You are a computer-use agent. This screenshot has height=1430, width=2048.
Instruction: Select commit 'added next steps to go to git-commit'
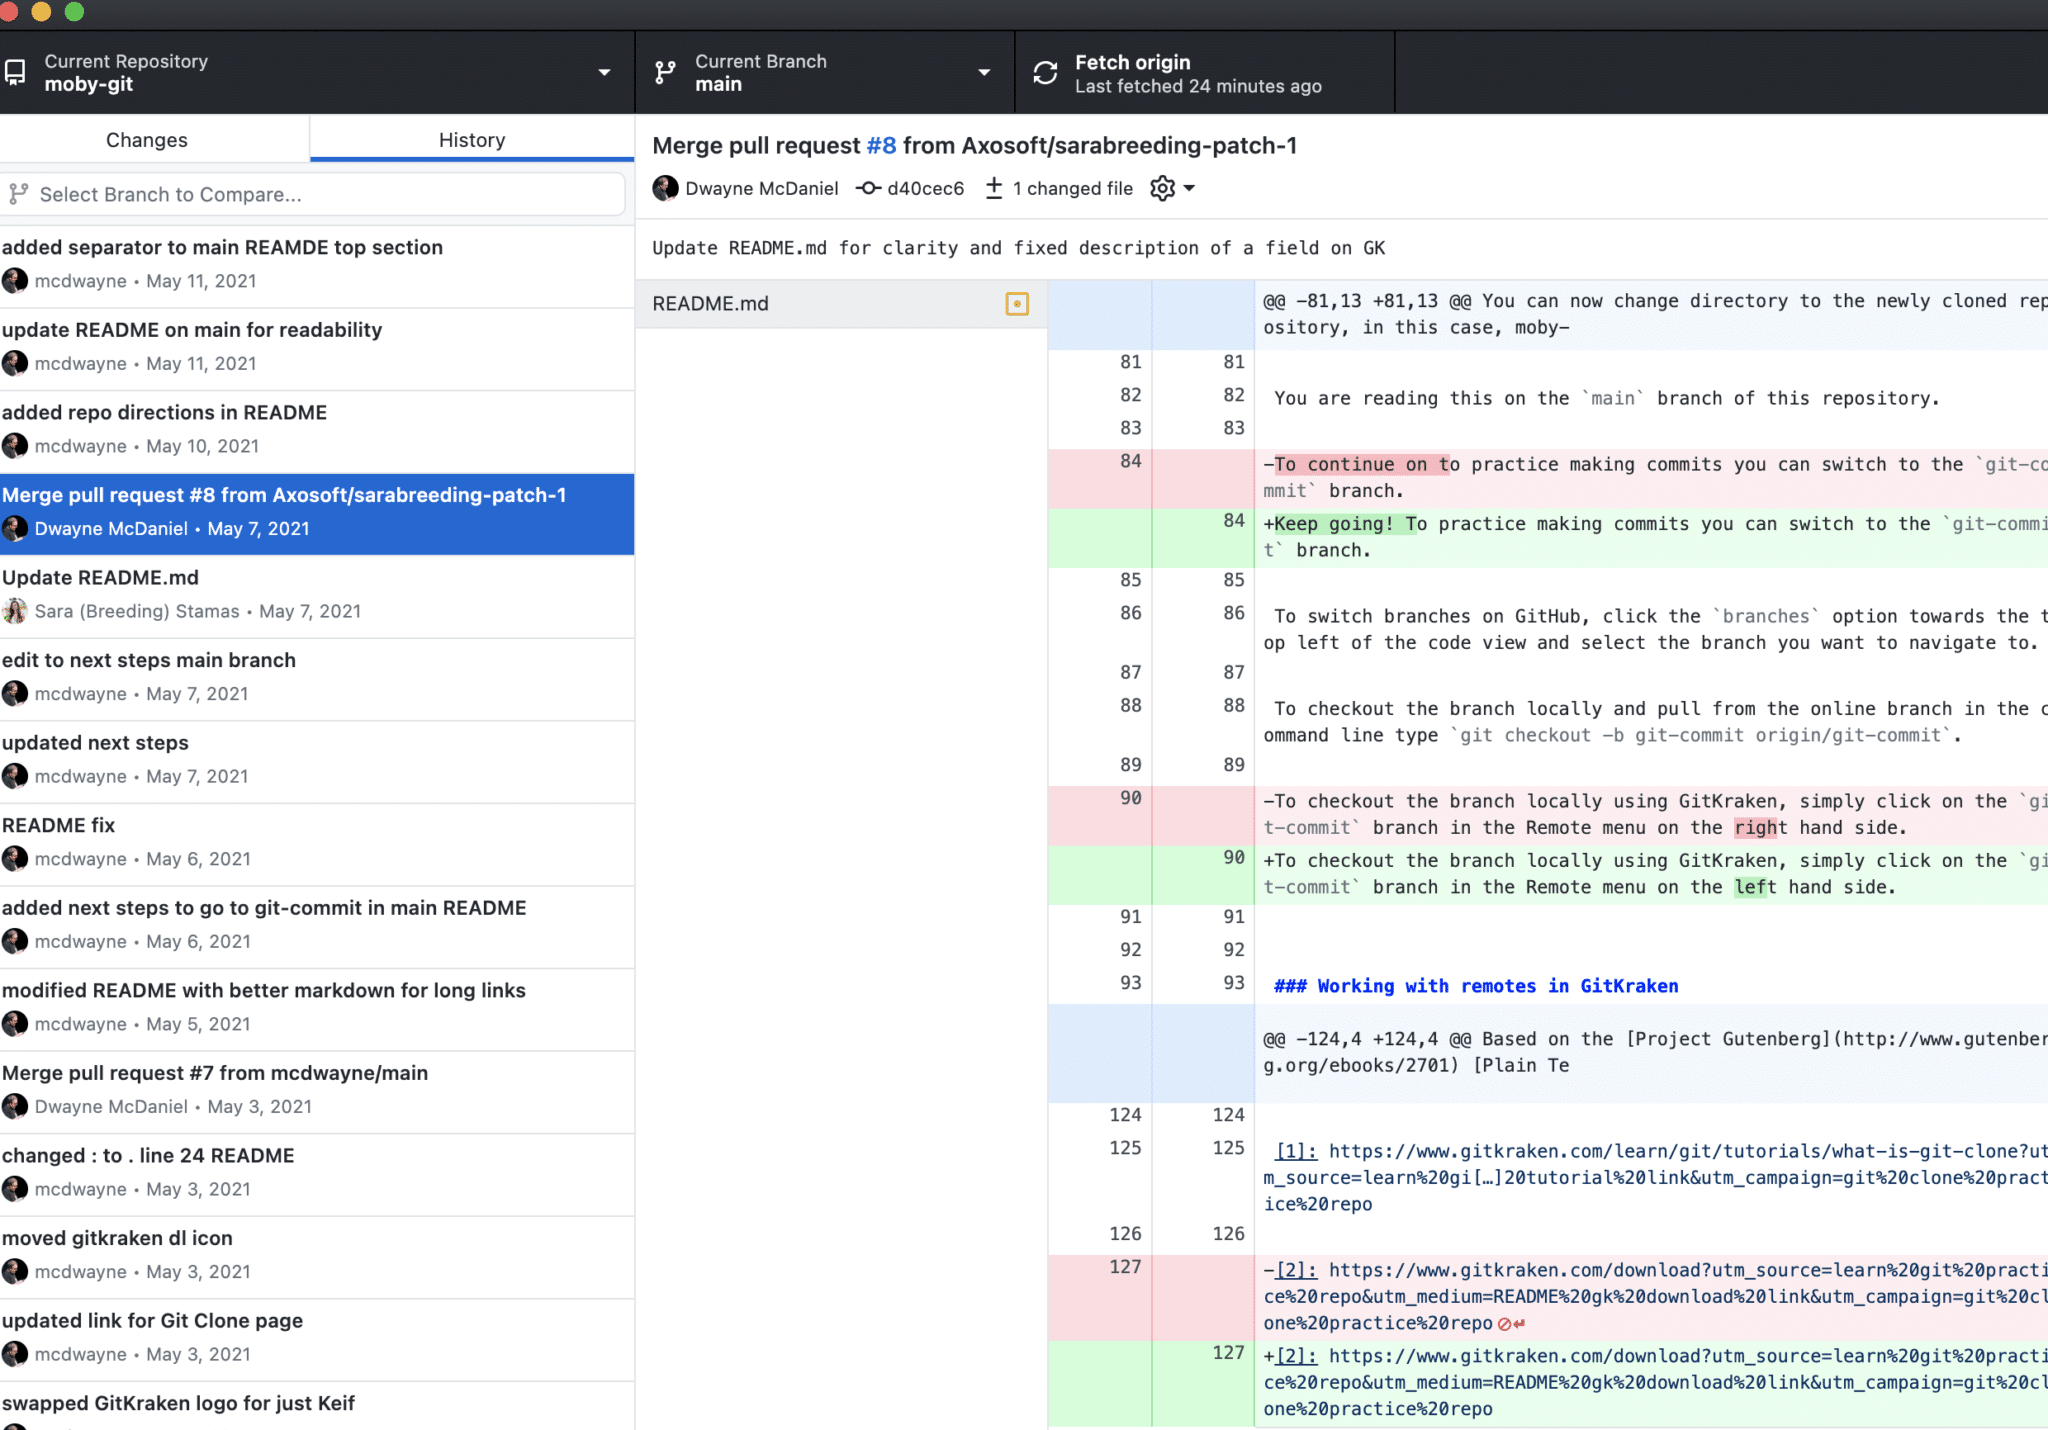pos(317,926)
